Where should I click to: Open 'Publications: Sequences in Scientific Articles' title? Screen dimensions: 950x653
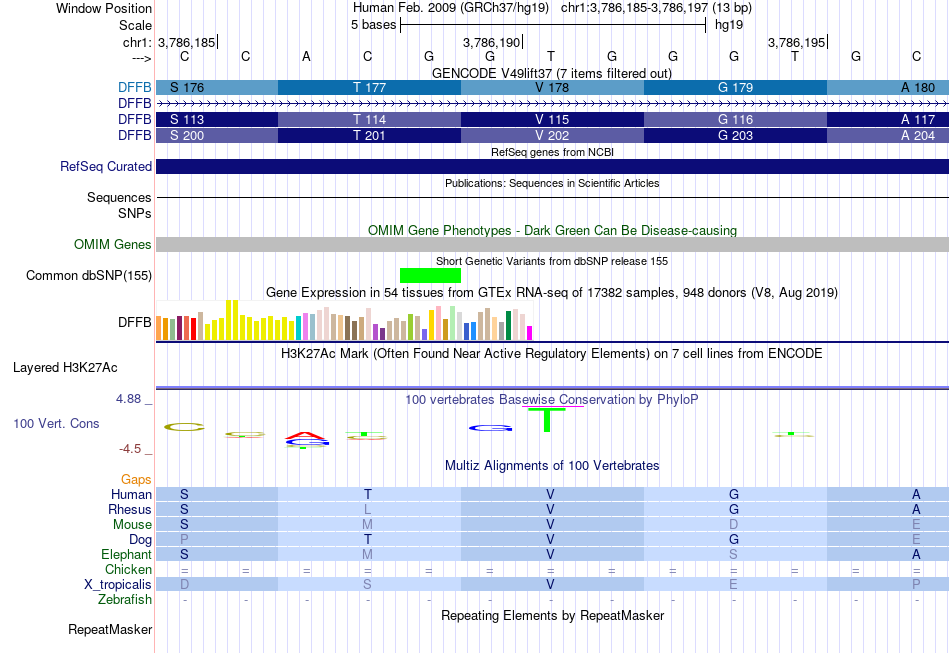pos(552,183)
